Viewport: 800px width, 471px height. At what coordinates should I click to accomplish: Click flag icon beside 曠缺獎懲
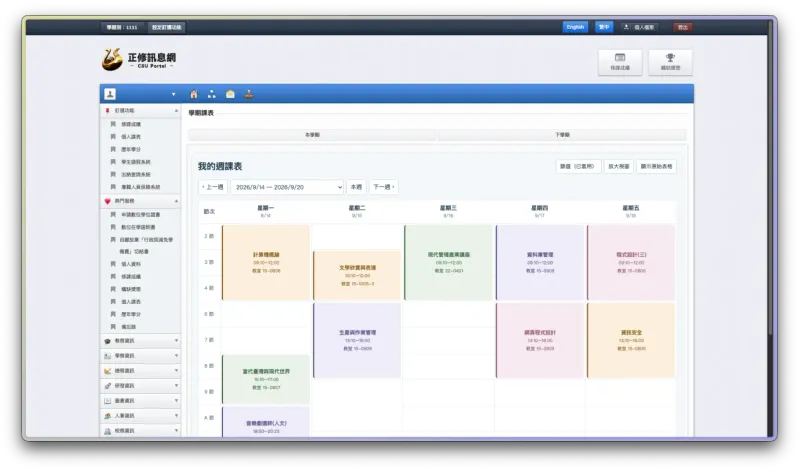pos(113,289)
